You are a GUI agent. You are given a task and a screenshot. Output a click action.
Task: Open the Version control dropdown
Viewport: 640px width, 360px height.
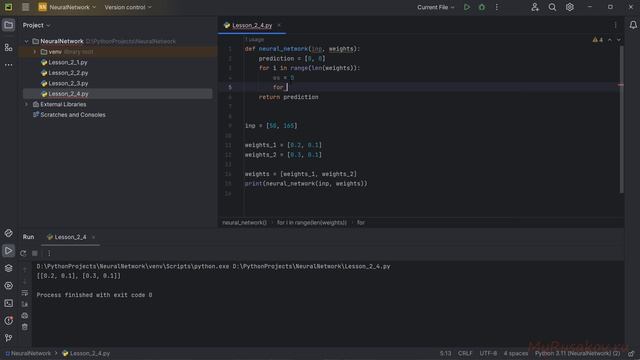(128, 7)
